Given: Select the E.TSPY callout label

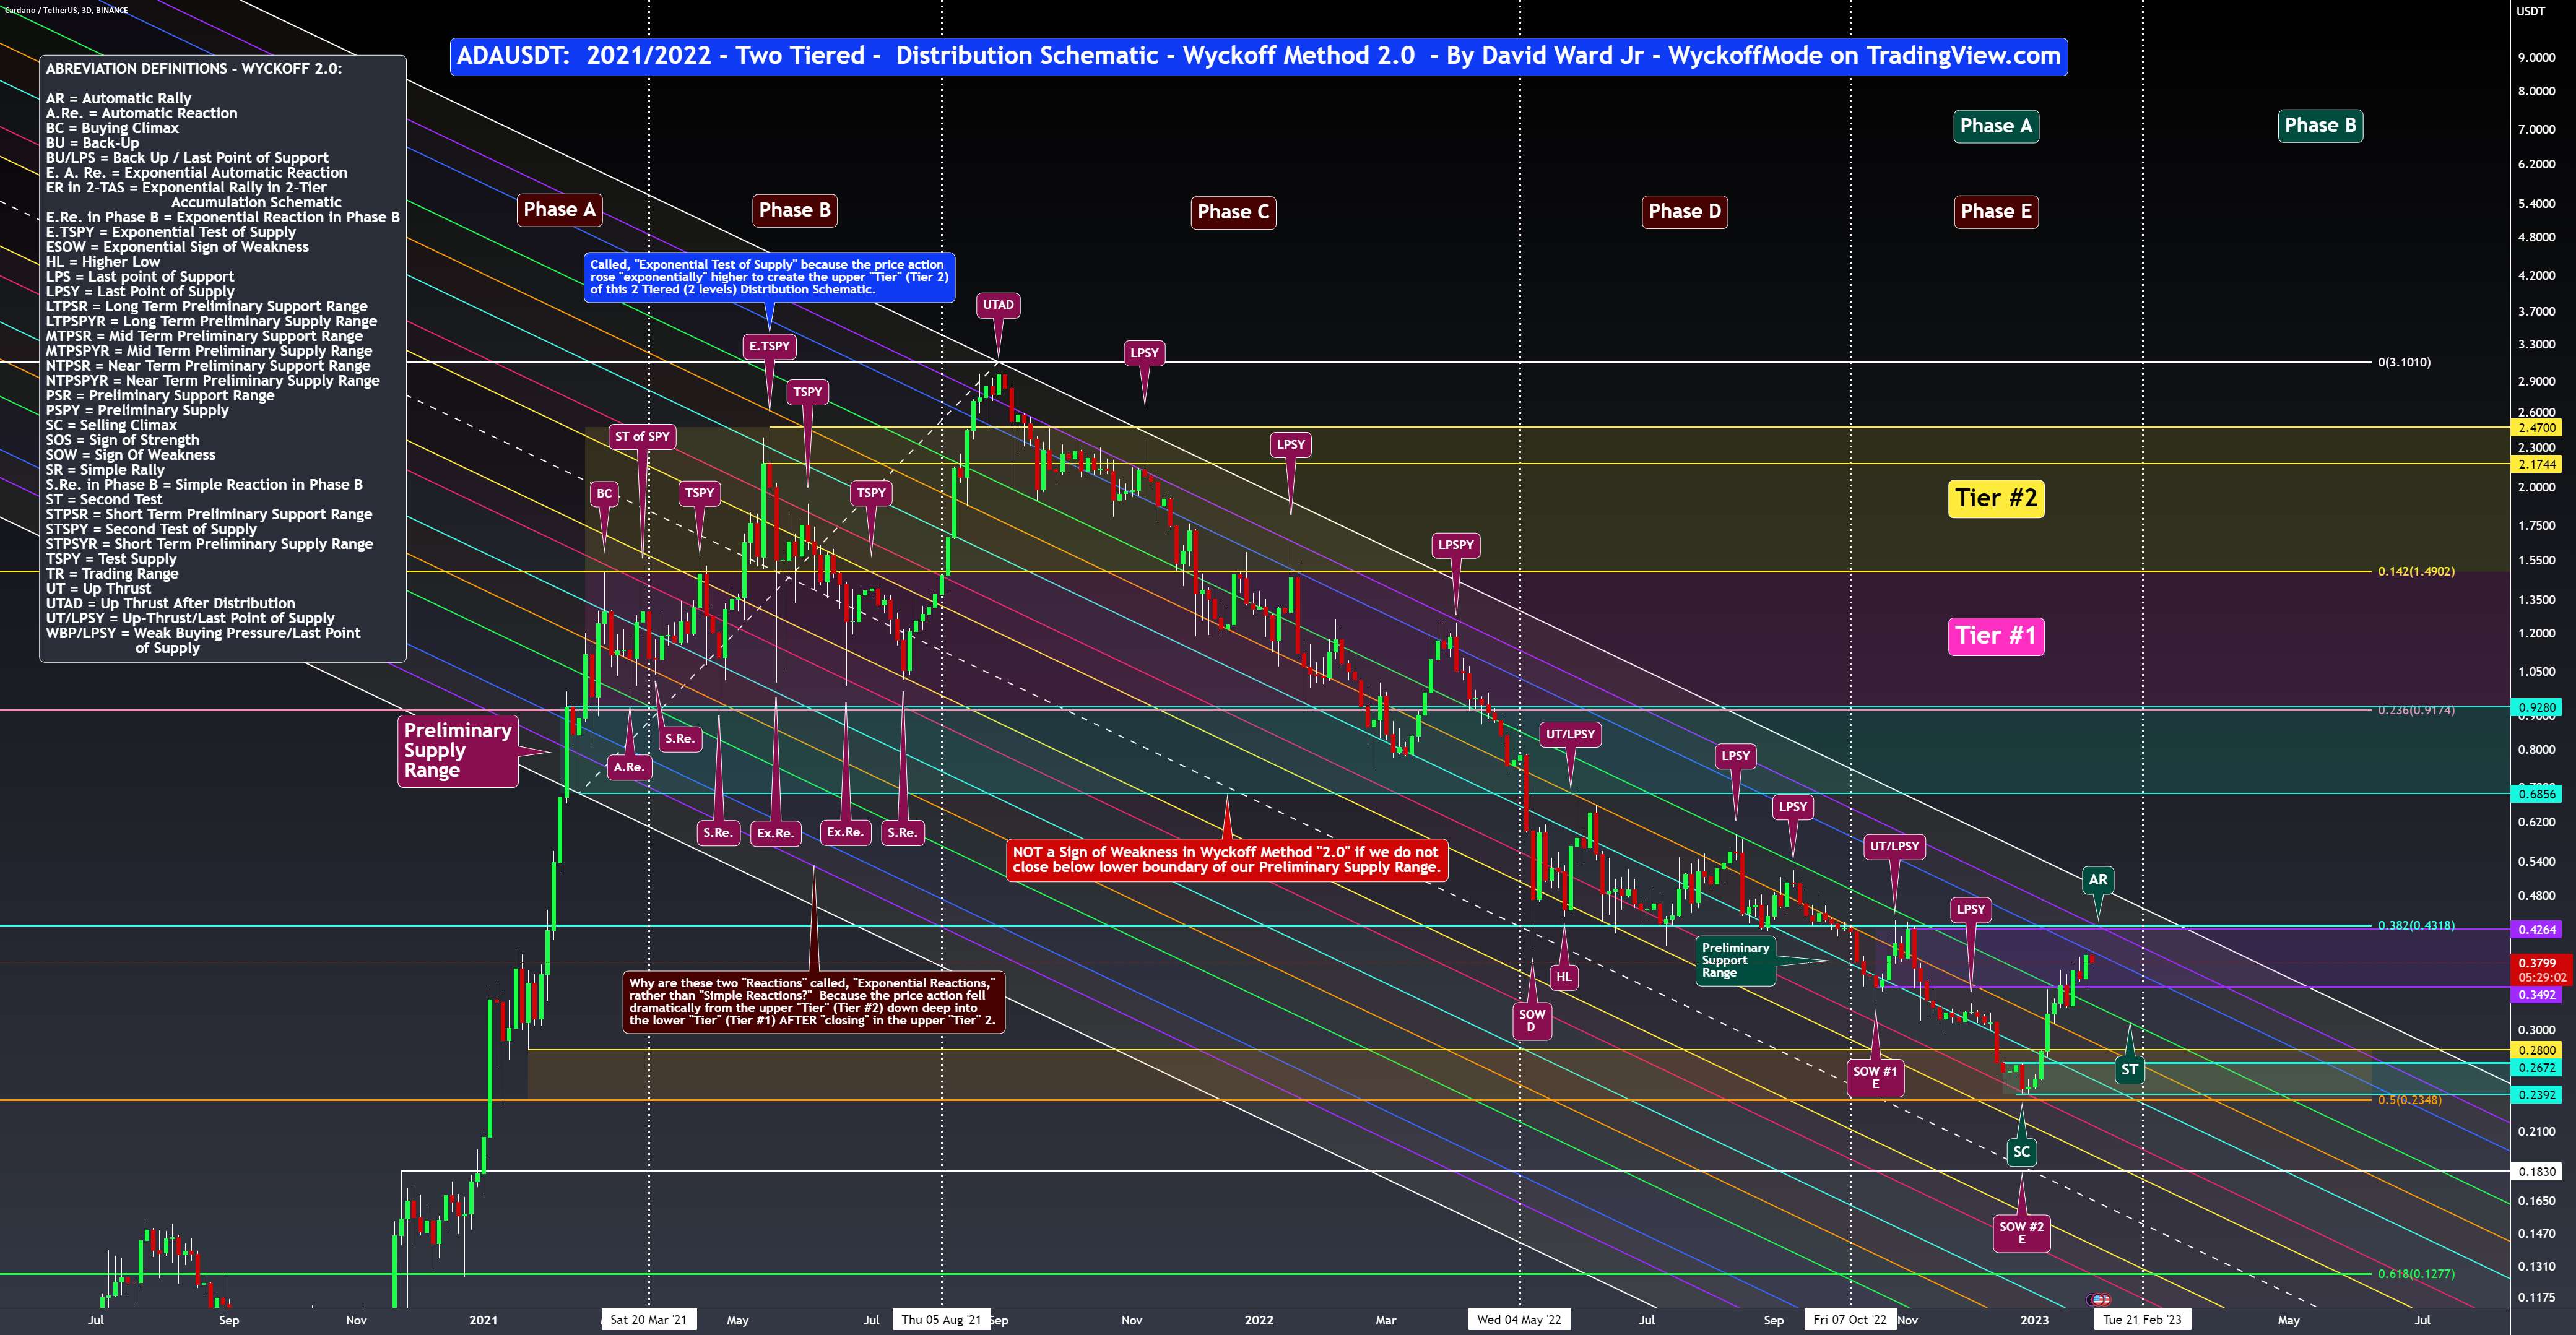Looking at the screenshot, I should [x=769, y=346].
